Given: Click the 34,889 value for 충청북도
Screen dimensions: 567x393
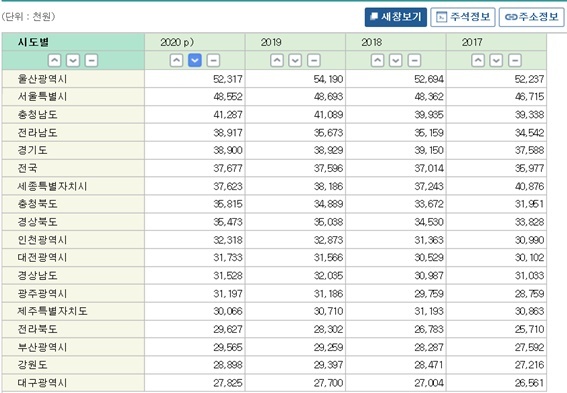Looking at the screenshot, I should [x=328, y=204].
